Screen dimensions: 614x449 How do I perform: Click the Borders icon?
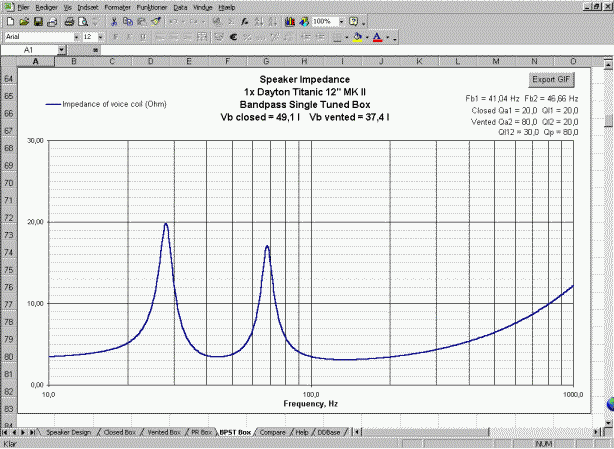point(337,37)
